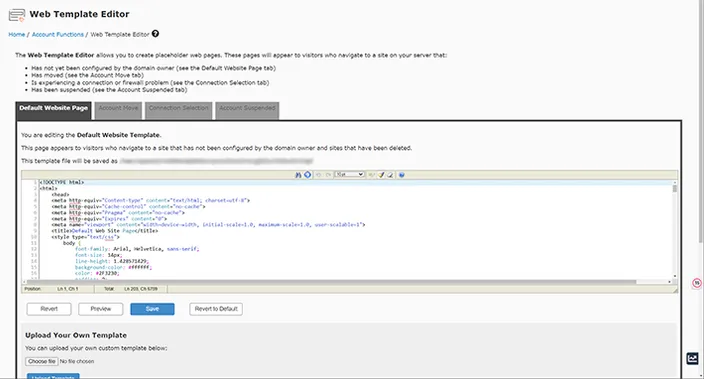Click the Preview button
The image size is (704, 379).
tap(101, 309)
